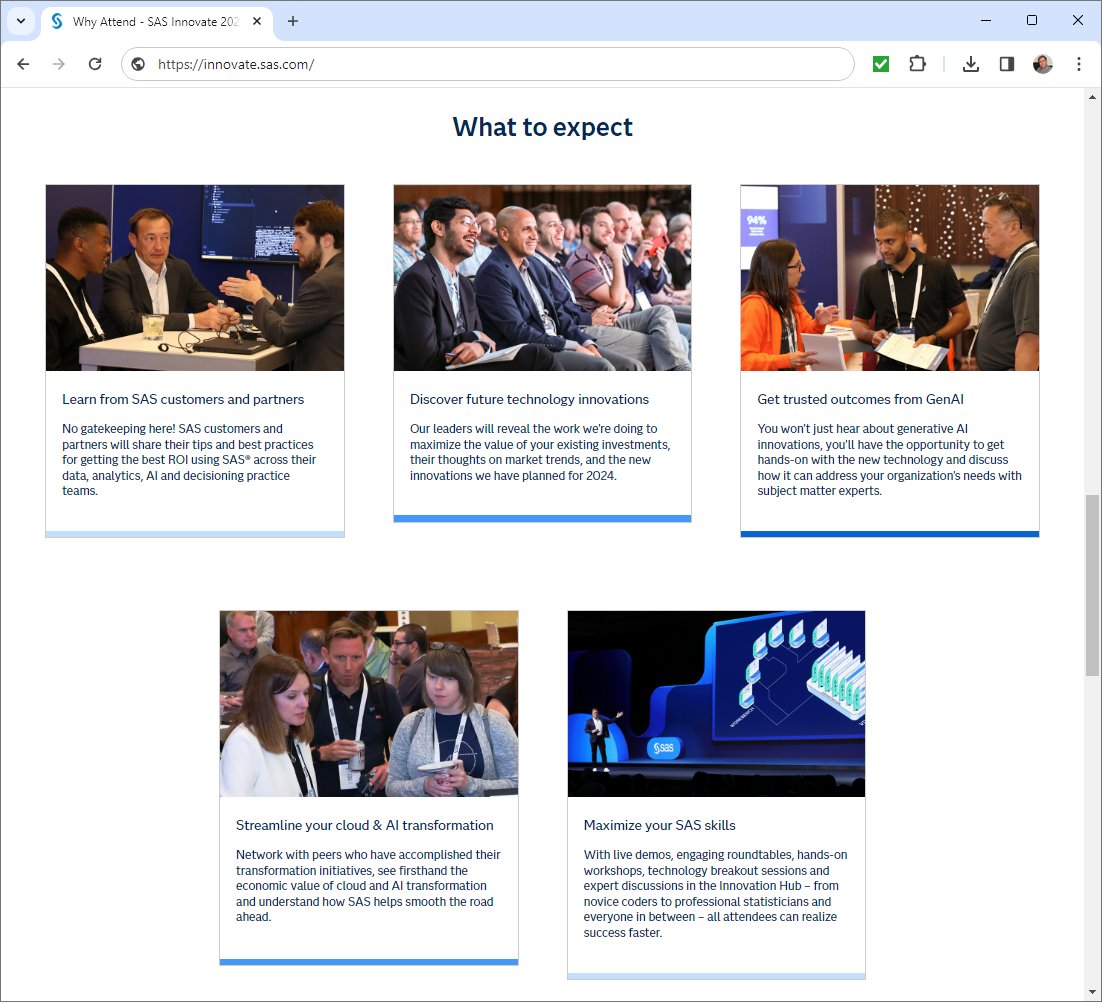This screenshot has width=1102, height=1002.
Task: Open Chrome three-dot menu
Action: point(1079,64)
